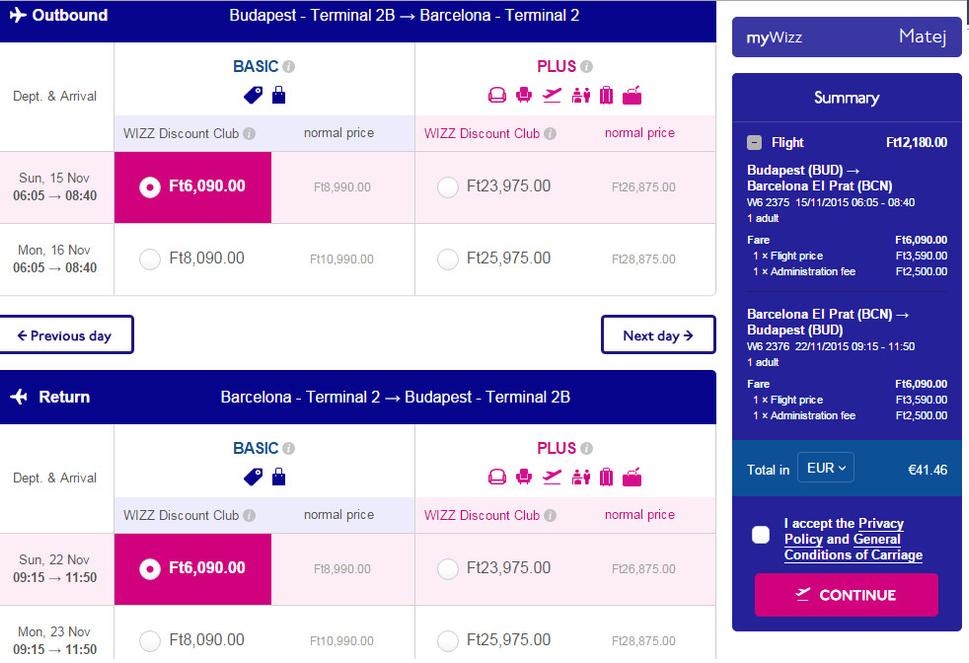Click the CONTINUE button

846,595
